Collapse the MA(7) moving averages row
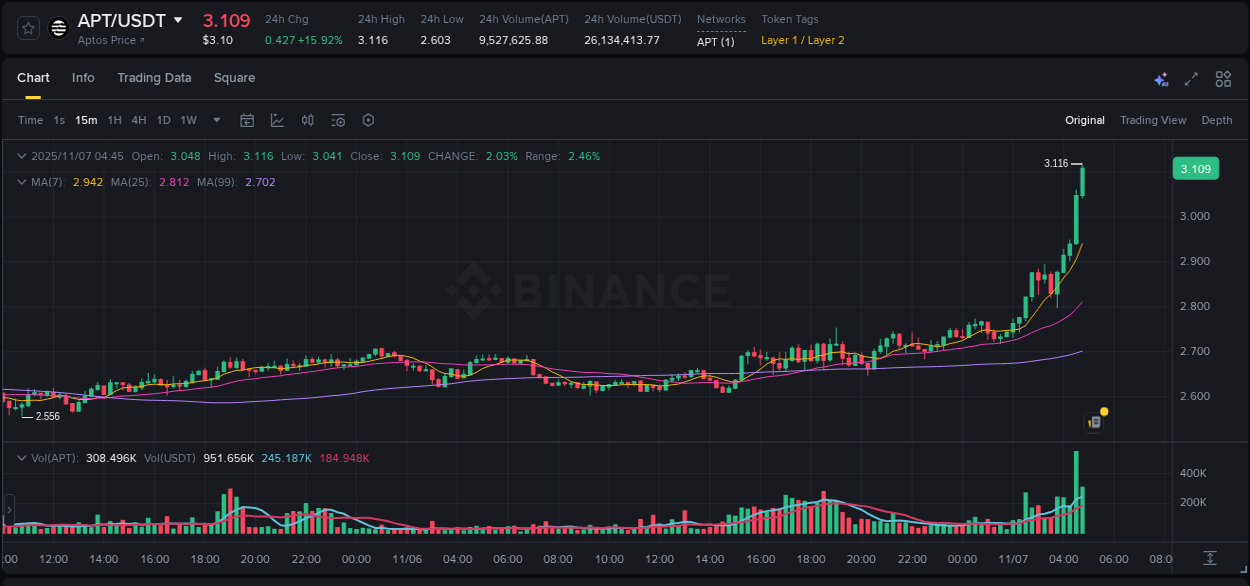The image size is (1250, 586). (x=22, y=182)
